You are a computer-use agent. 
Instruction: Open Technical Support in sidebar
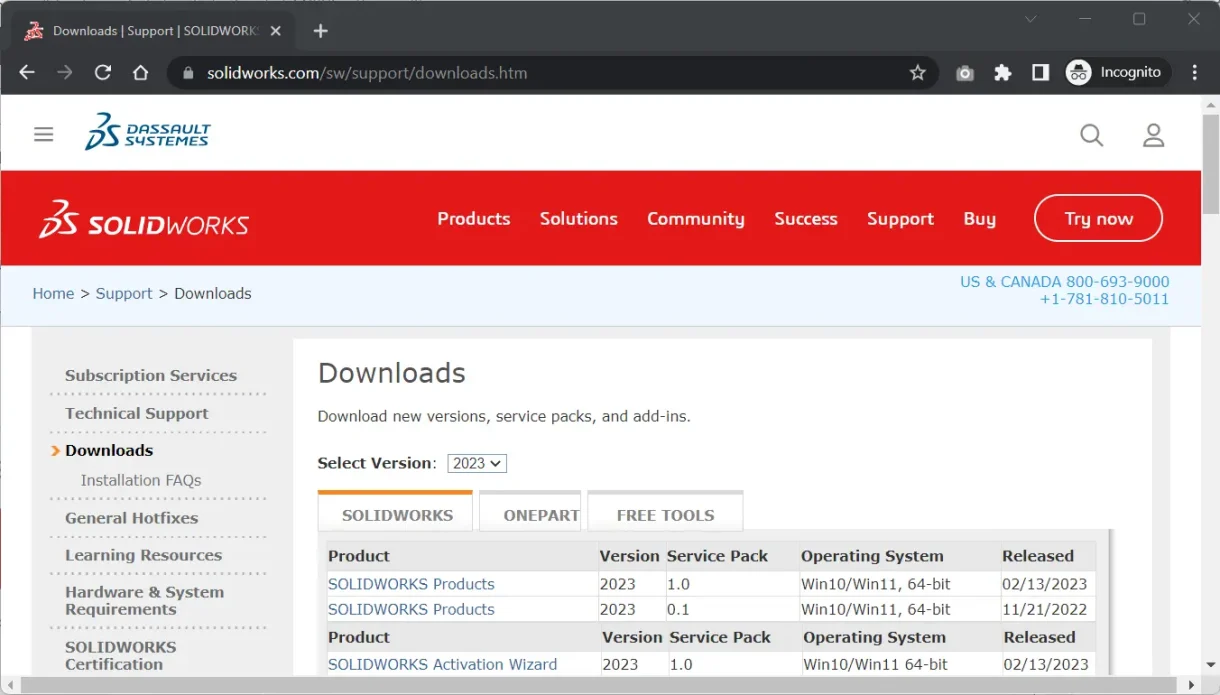137,413
